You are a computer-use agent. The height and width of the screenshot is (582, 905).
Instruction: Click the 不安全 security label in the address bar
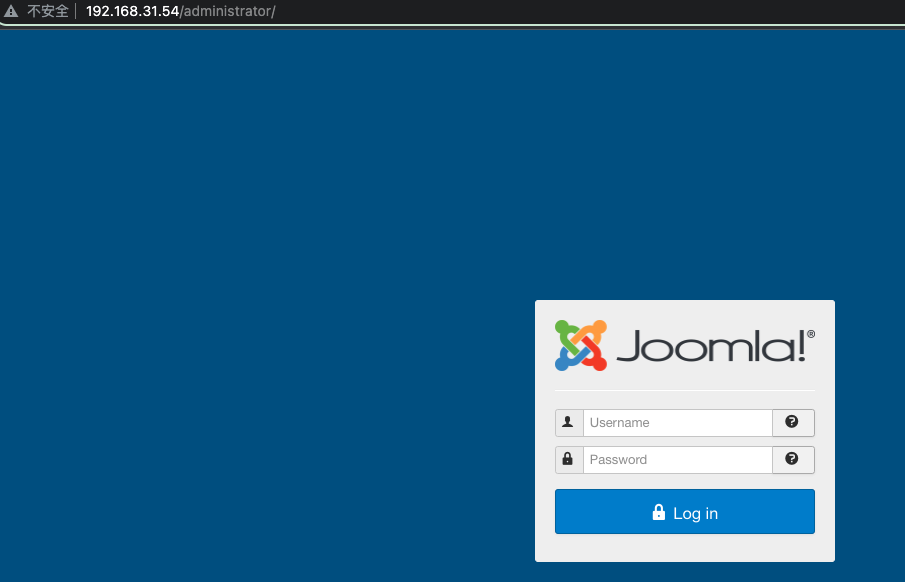pyautogui.click(x=48, y=11)
